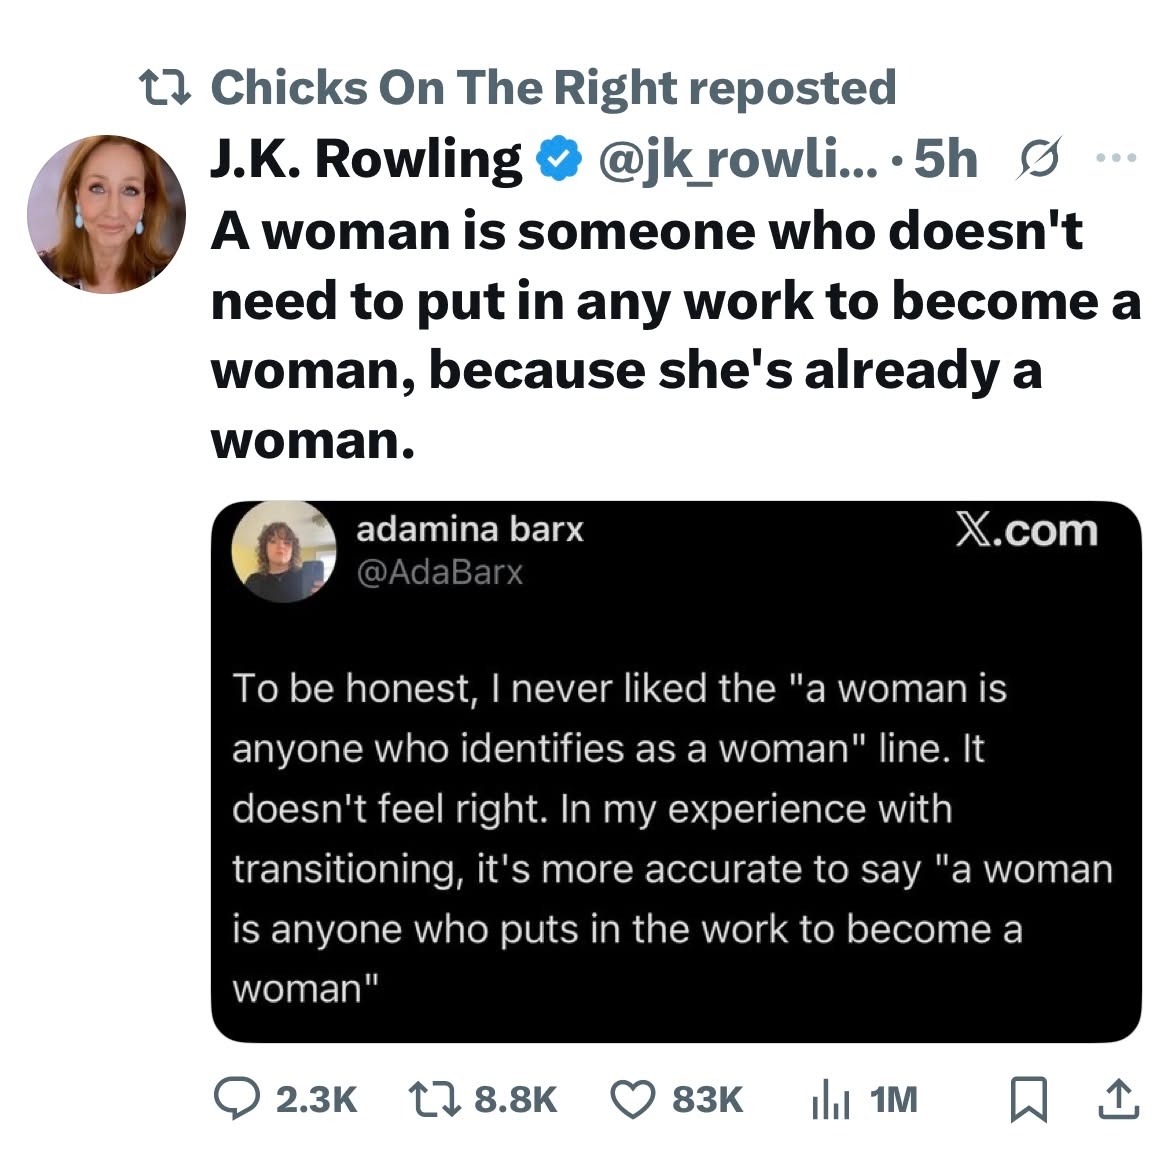Click the 83K likes count
The height and width of the screenshot is (1155, 1170).
coord(707,1100)
